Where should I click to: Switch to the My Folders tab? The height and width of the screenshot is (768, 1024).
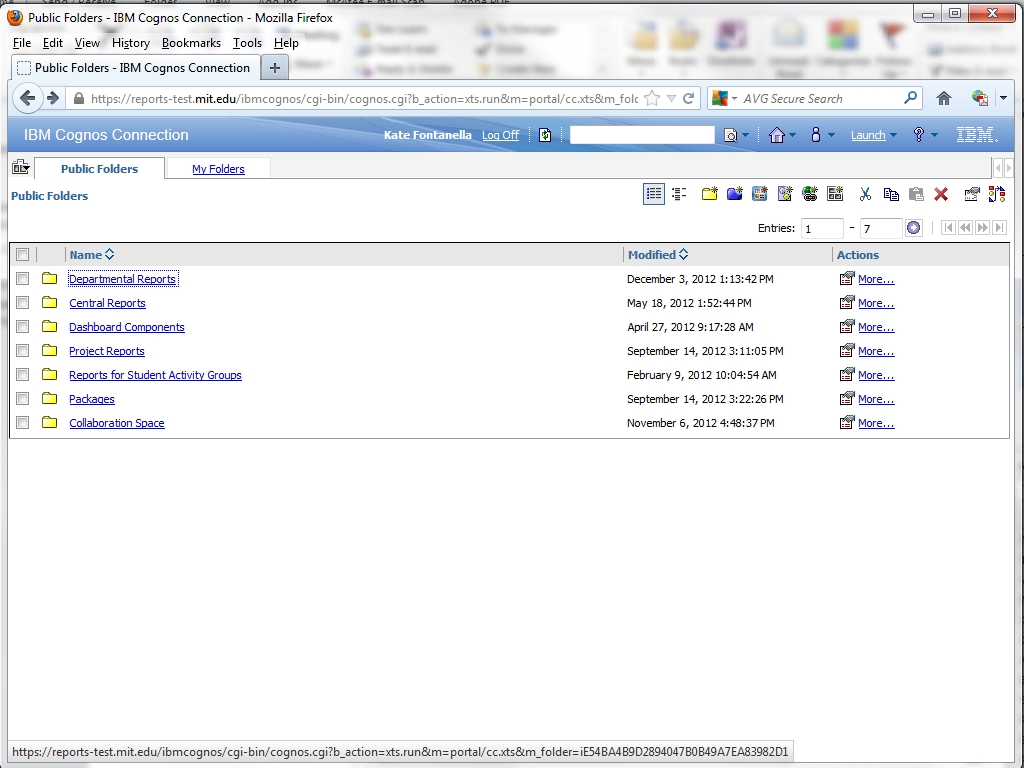click(218, 169)
